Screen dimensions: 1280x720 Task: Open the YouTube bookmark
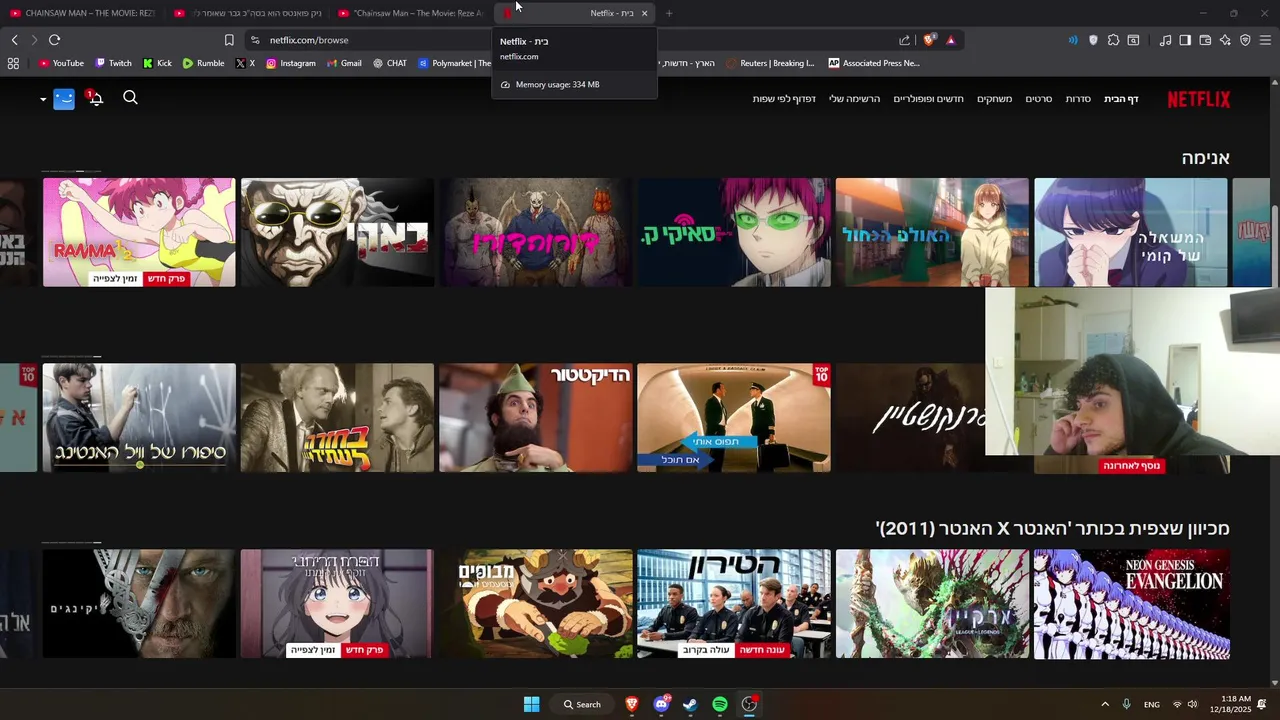click(x=61, y=63)
